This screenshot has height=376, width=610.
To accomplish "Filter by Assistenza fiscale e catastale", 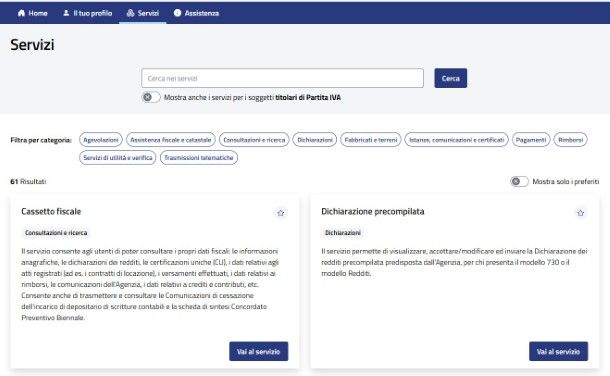I will coord(170,140).
